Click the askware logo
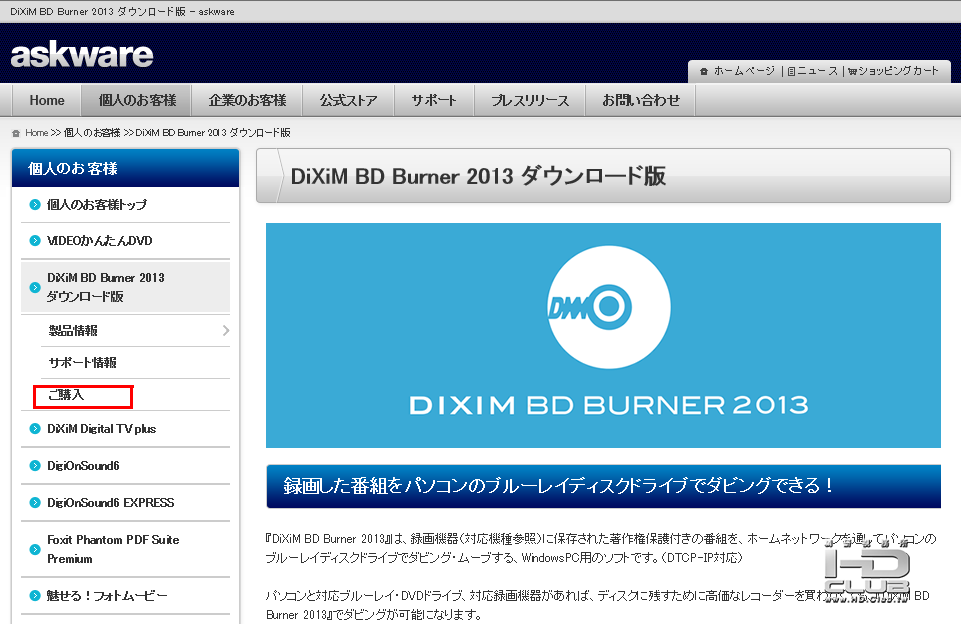The height and width of the screenshot is (624, 961). coord(82,55)
